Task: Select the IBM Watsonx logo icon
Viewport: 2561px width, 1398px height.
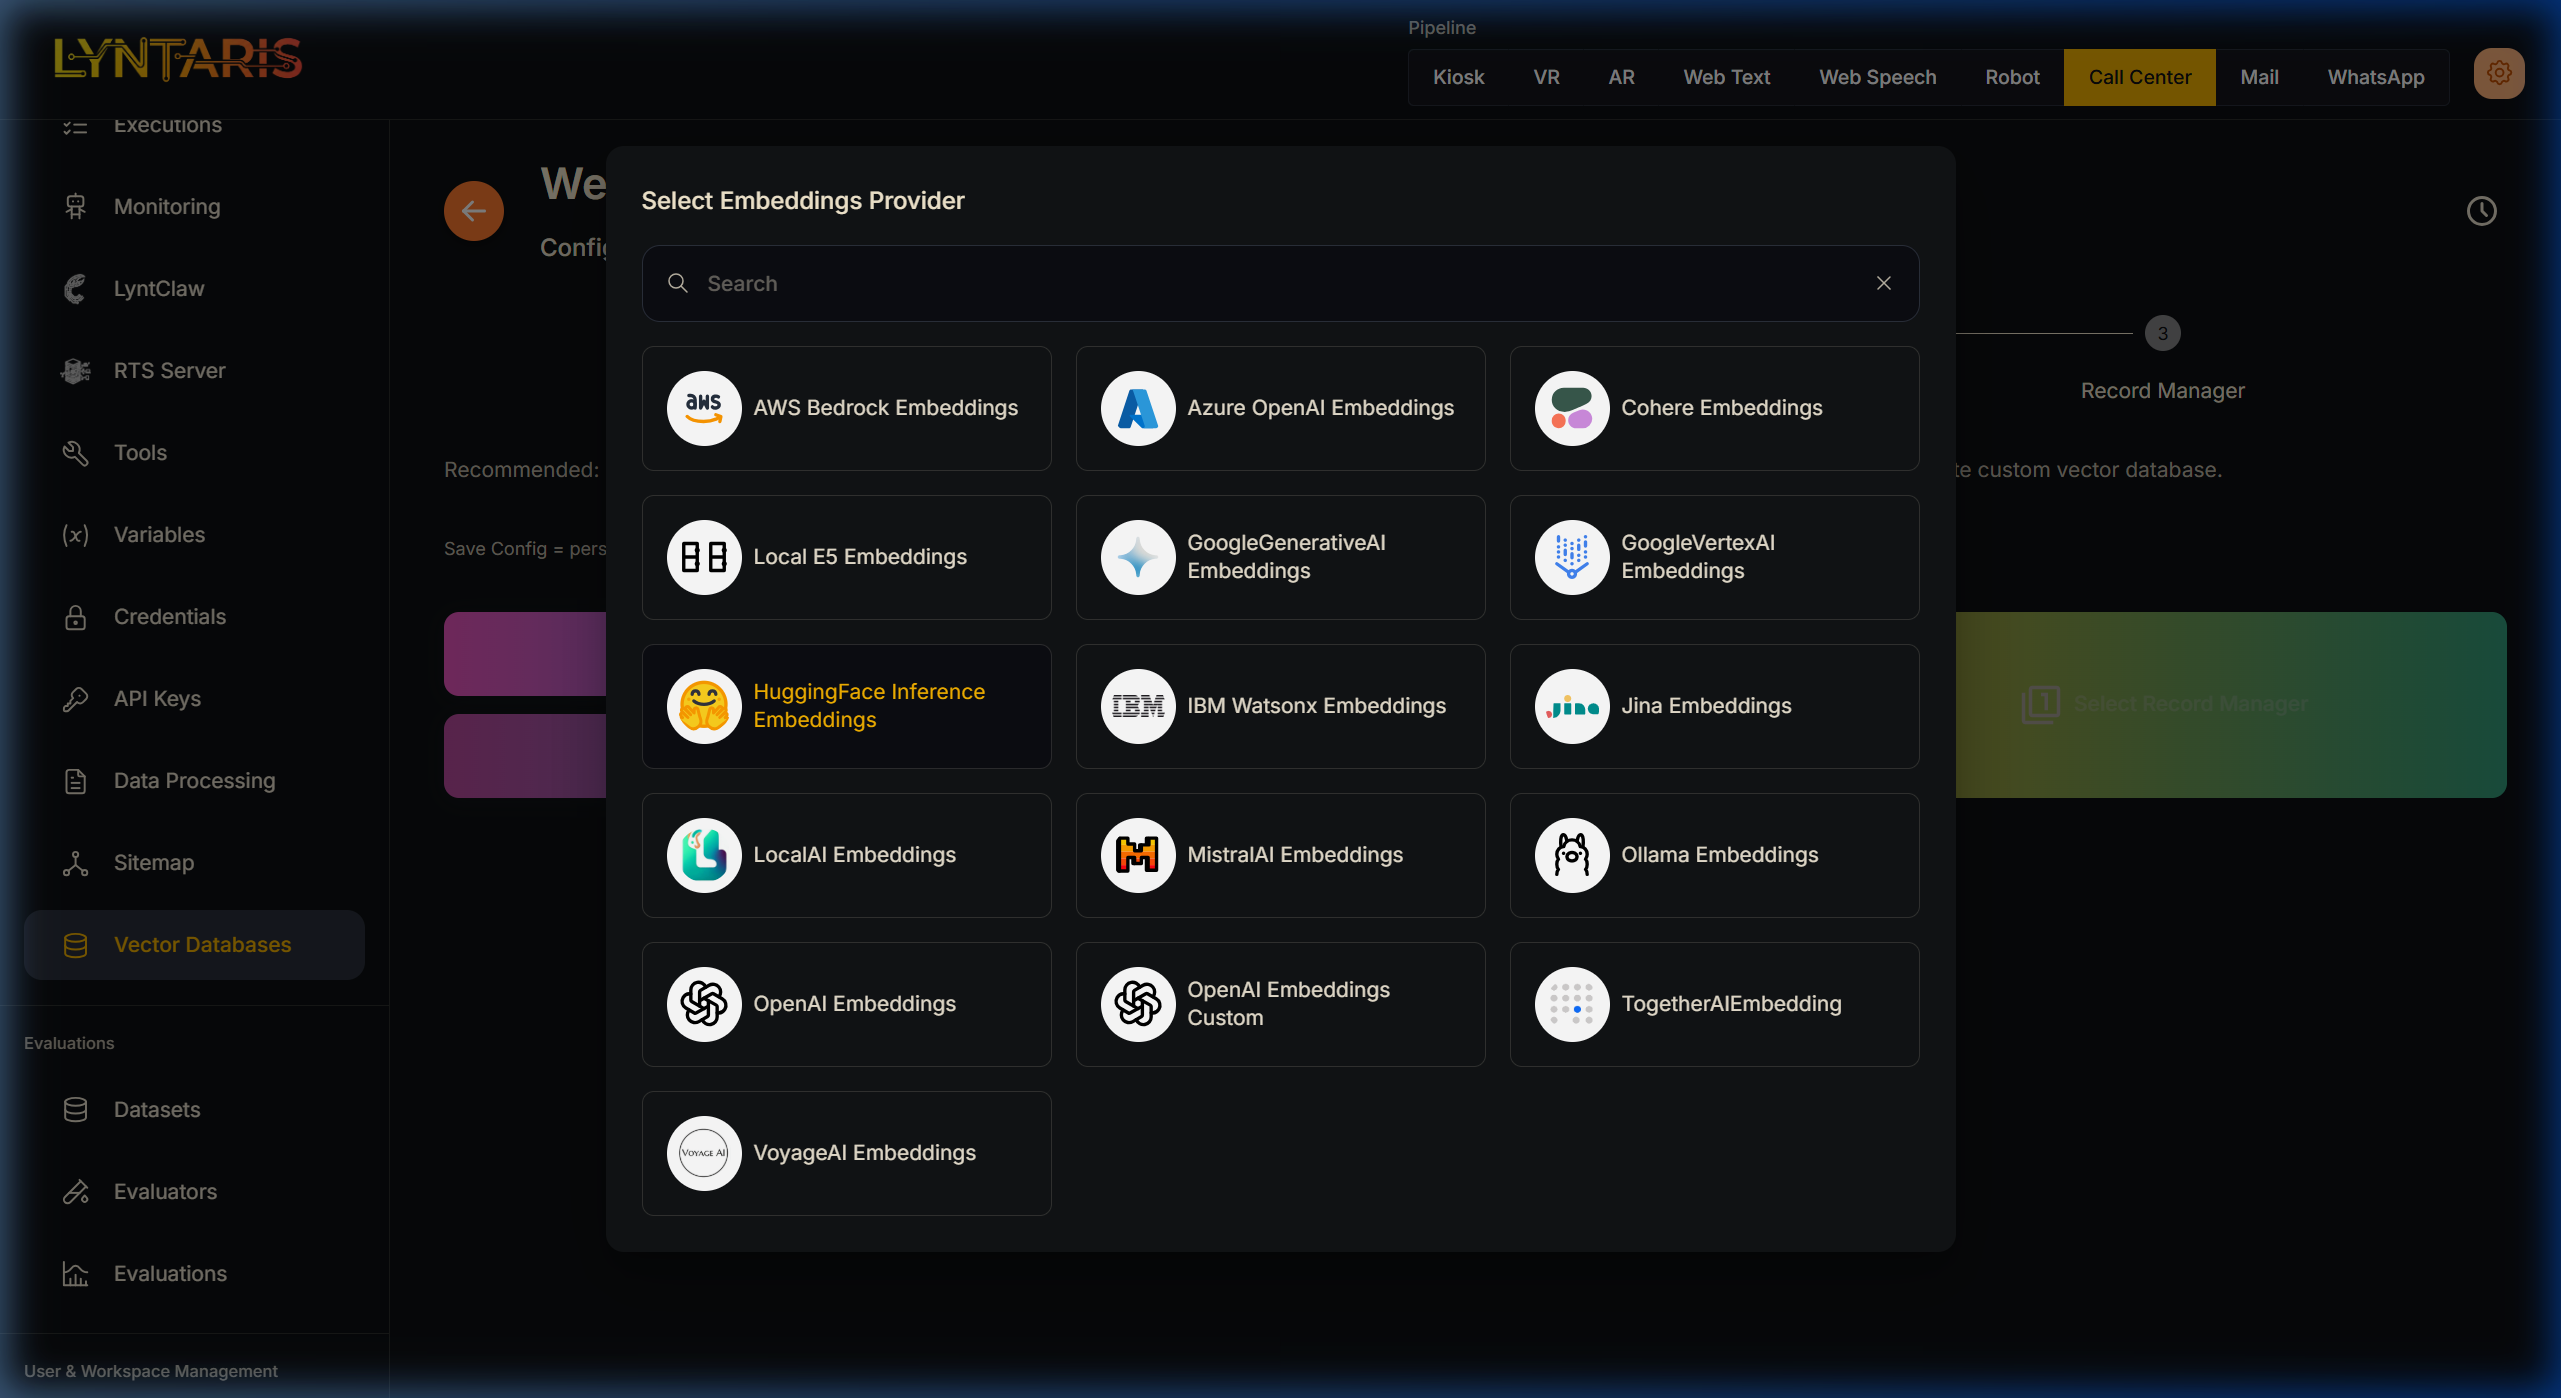Action: pyautogui.click(x=1138, y=706)
